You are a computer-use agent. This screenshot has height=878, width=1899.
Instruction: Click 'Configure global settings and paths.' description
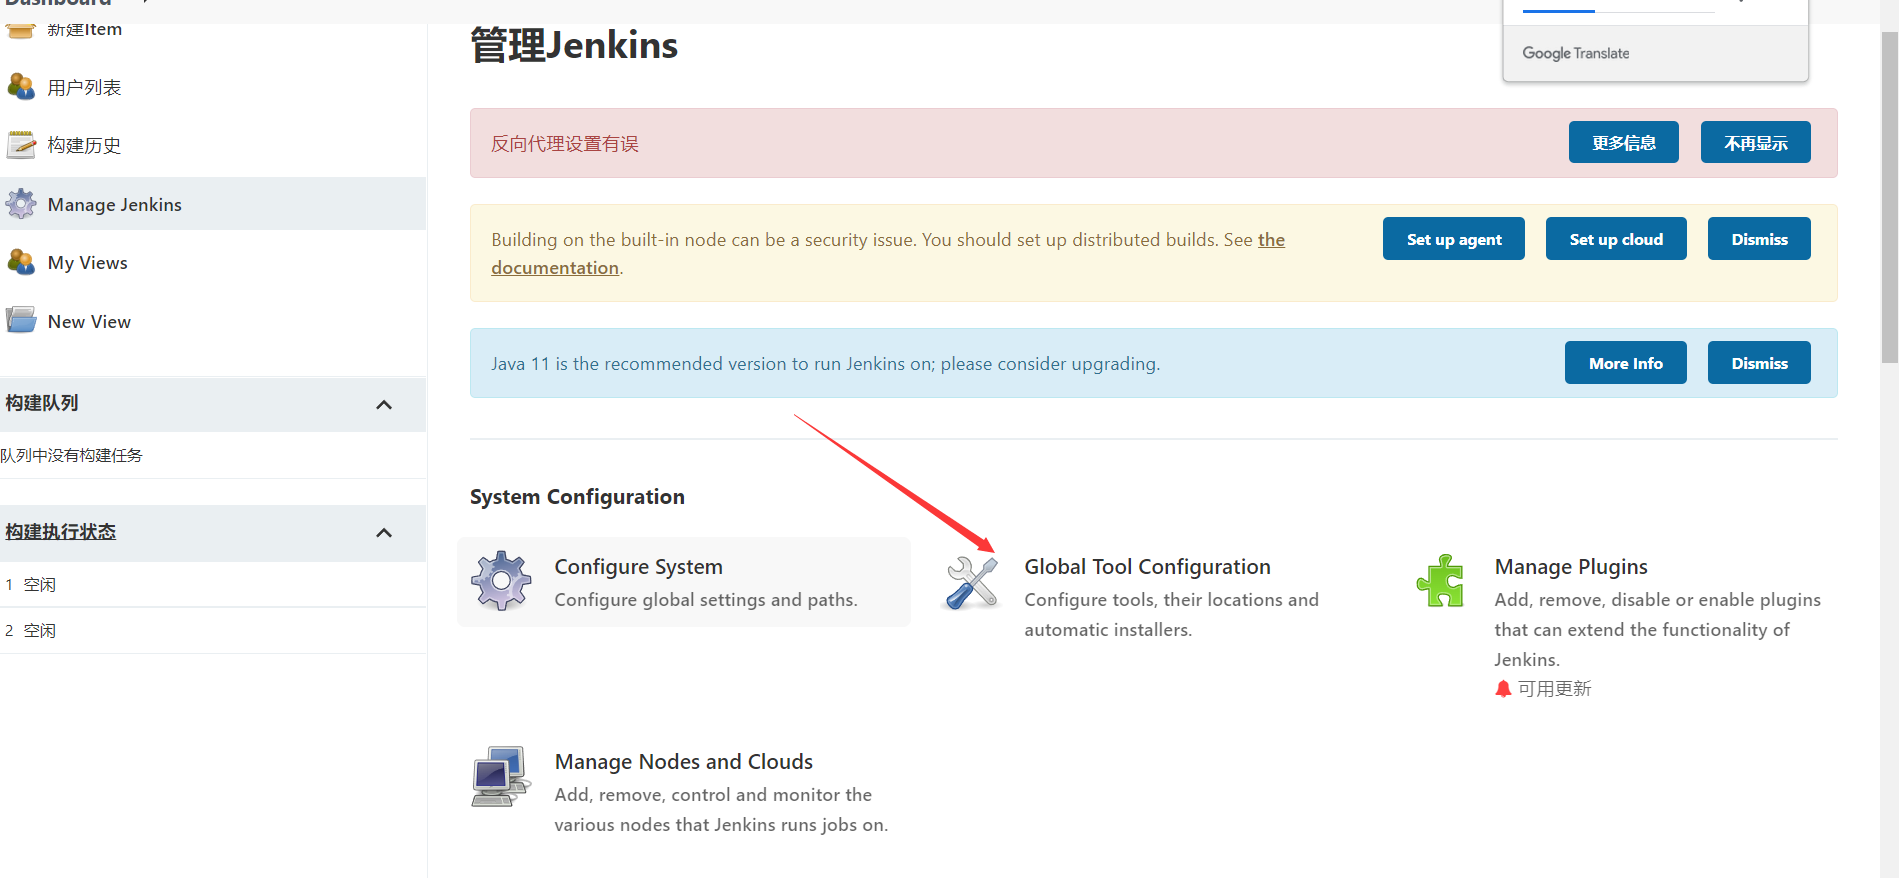coord(706,600)
